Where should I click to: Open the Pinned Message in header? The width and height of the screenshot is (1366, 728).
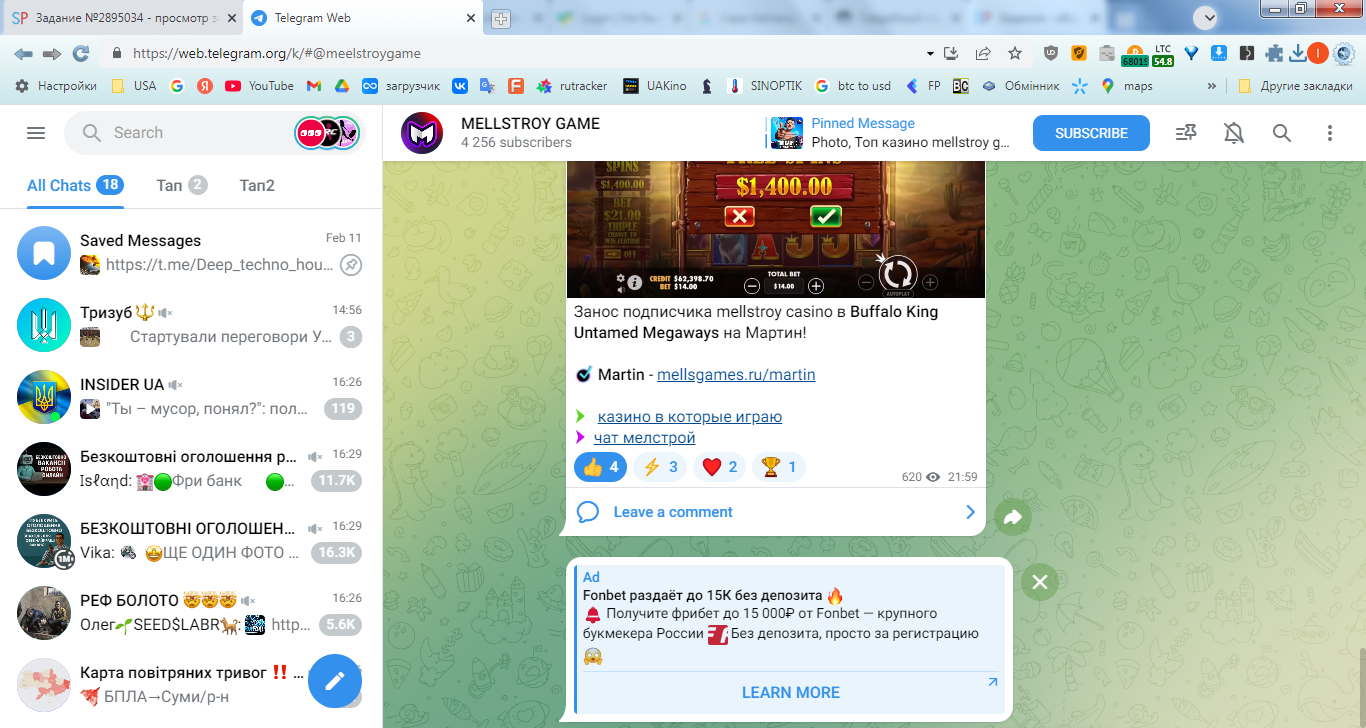[890, 133]
